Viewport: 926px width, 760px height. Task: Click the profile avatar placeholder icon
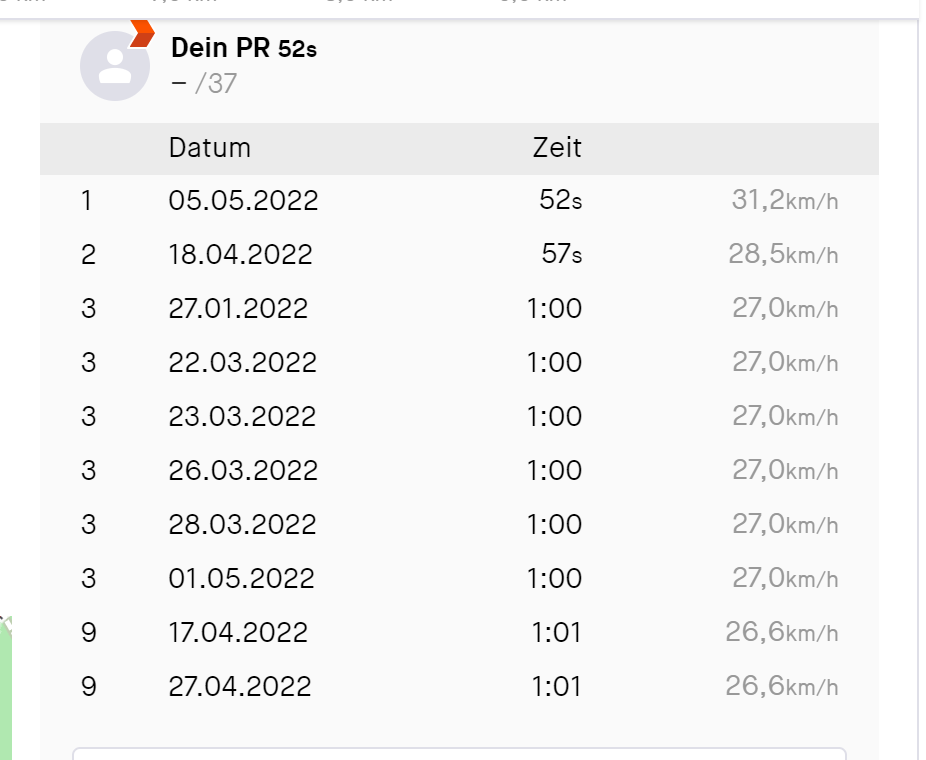pyautogui.click(x=115, y=66)
